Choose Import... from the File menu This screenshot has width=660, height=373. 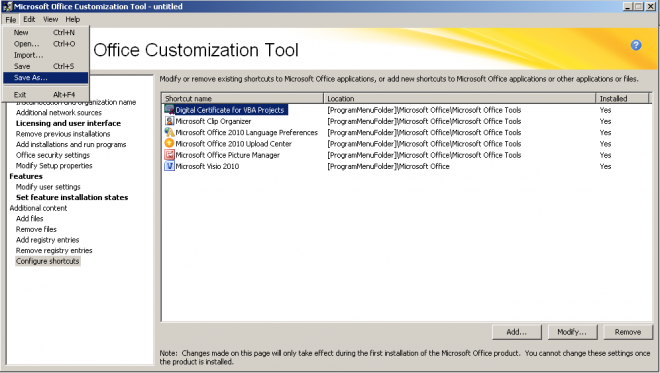45,55
